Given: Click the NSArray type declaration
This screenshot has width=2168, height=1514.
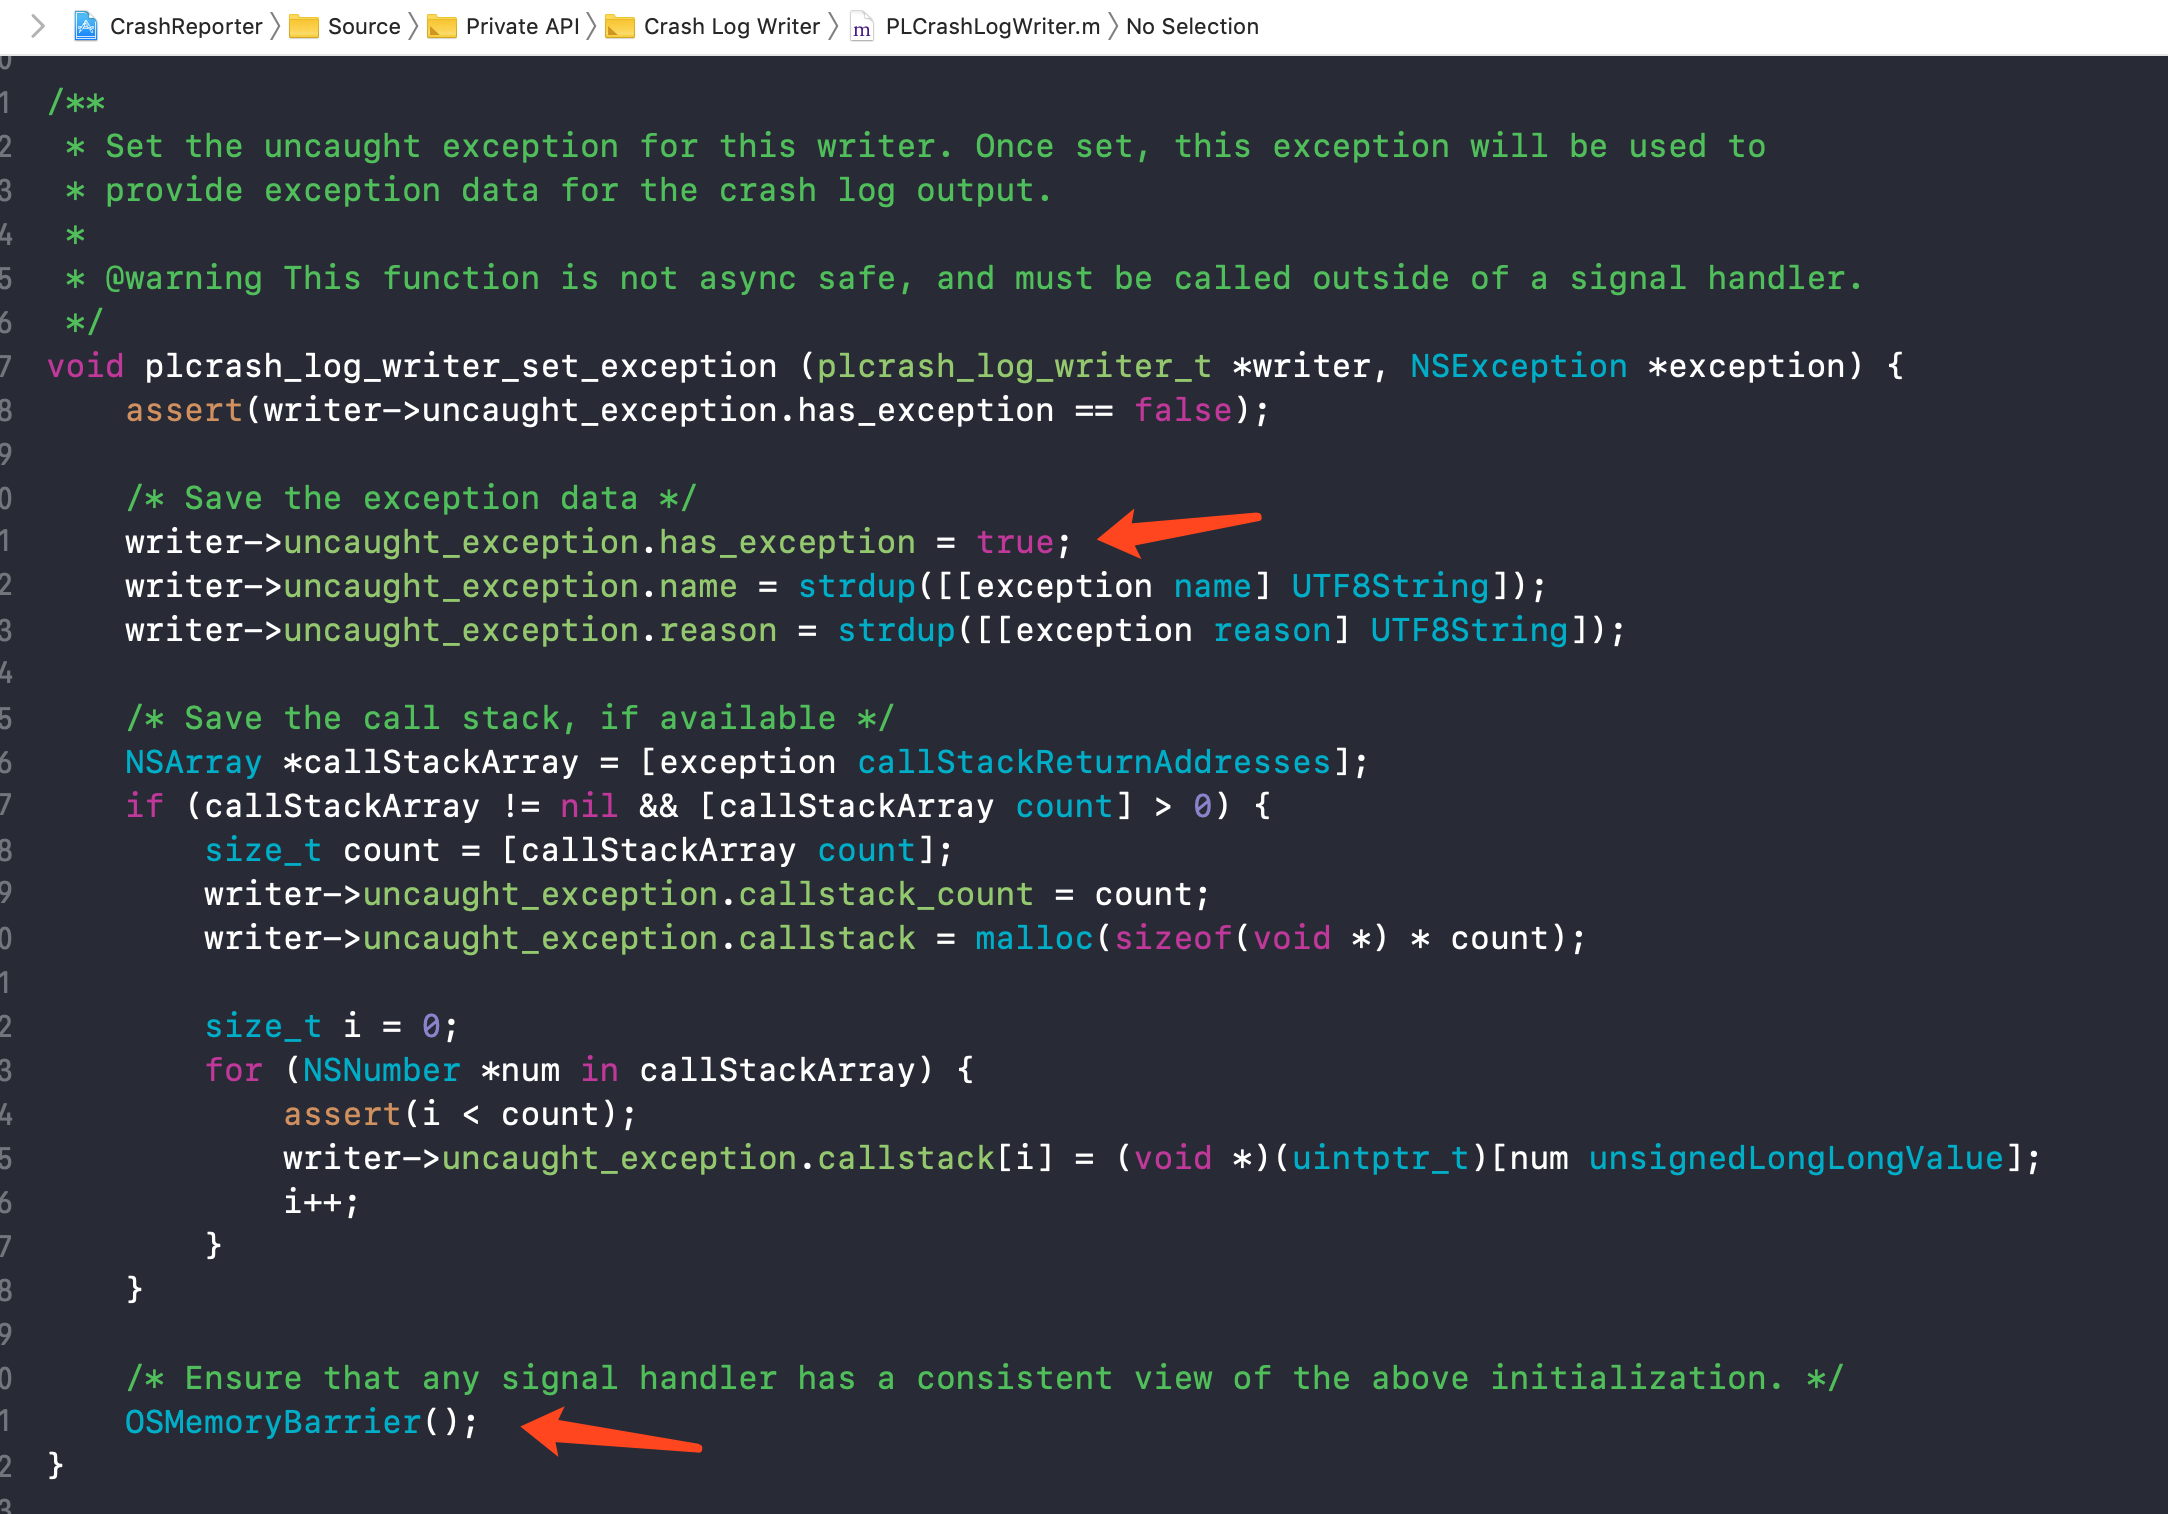Looking at the screenshot, I should (x=194, y=762).
